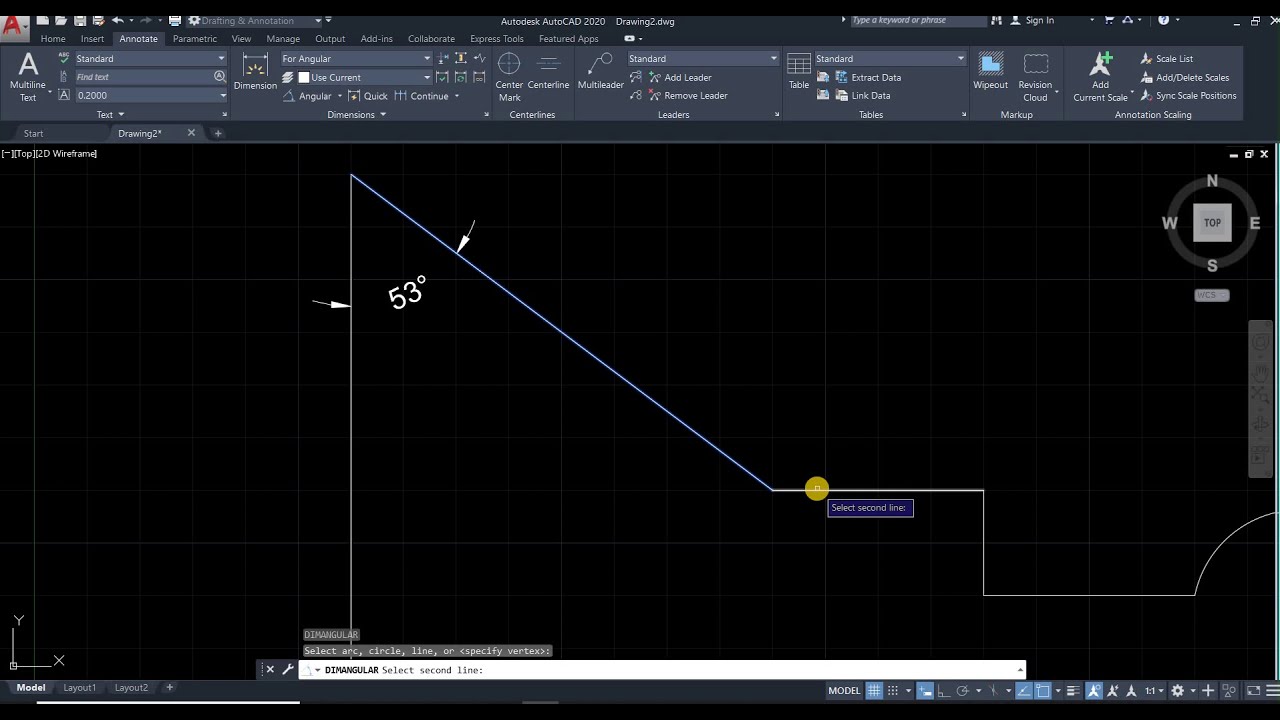Image resolution: width=1280 pixels, height=720 pixels.
Task: Open the 'Use Current' dimension layer dropdown
Action: (364, 77)
